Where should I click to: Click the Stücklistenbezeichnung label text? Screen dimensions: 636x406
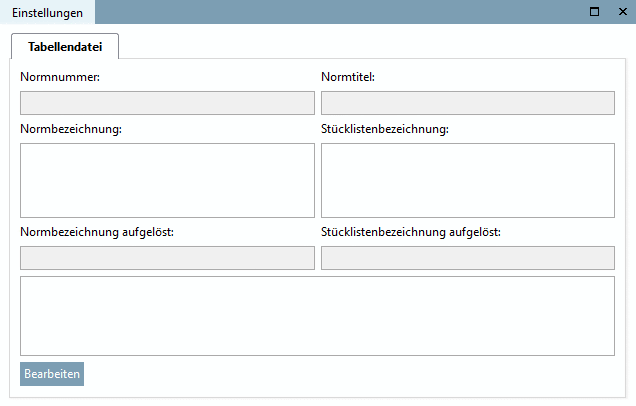385,129
